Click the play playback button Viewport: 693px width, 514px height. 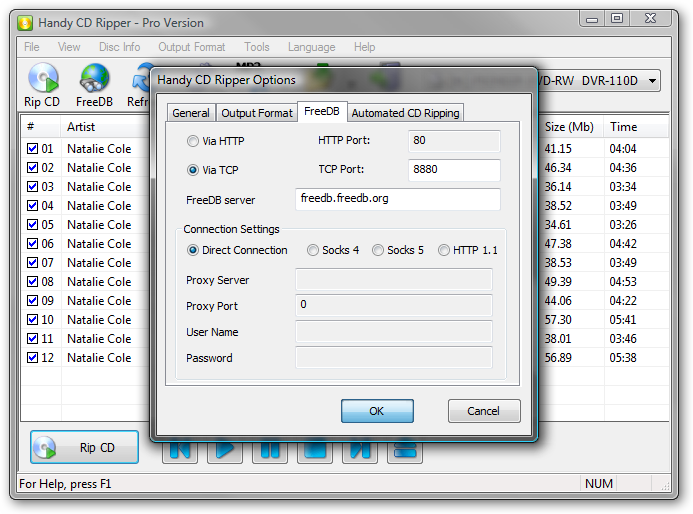(225, 451)
